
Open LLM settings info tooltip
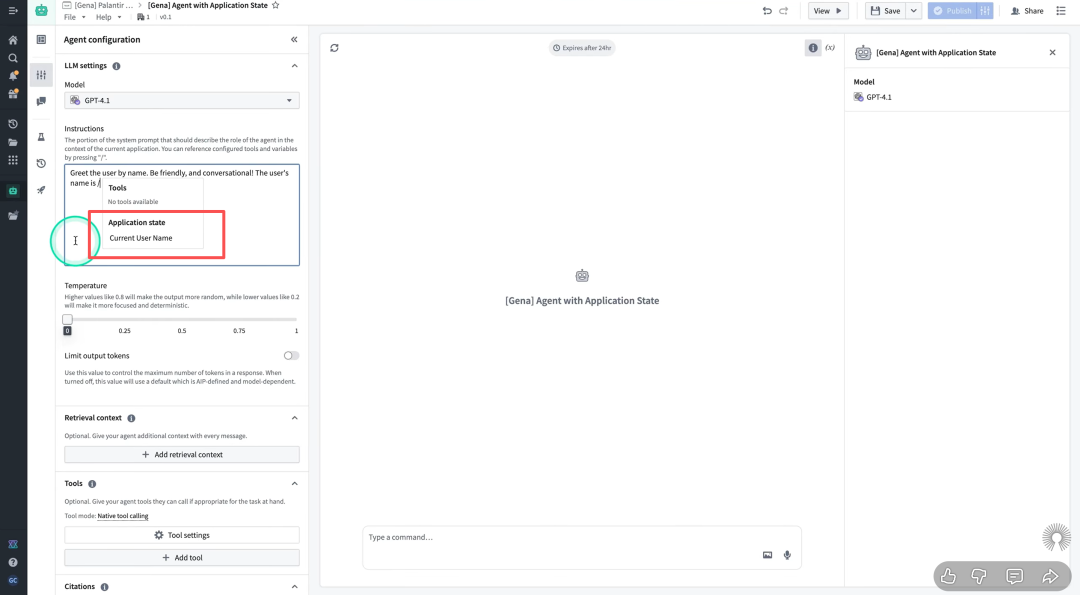click(x=116, y=66)
